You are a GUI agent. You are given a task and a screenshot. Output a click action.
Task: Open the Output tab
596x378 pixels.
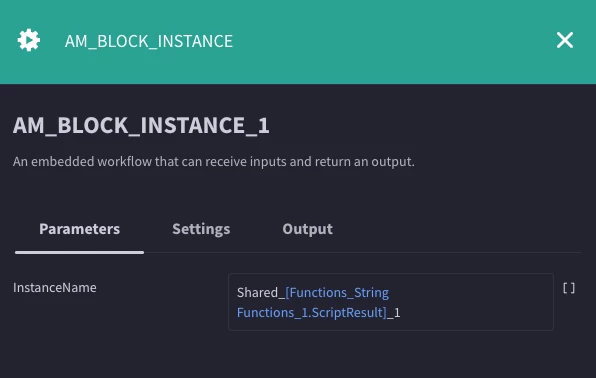307,229
